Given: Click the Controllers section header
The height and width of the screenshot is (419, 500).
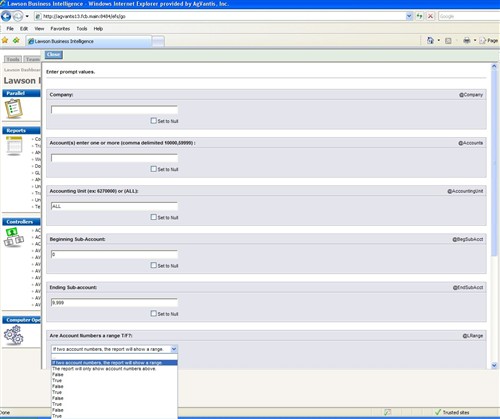Looking at the screenshot, I should pos(21,222).
